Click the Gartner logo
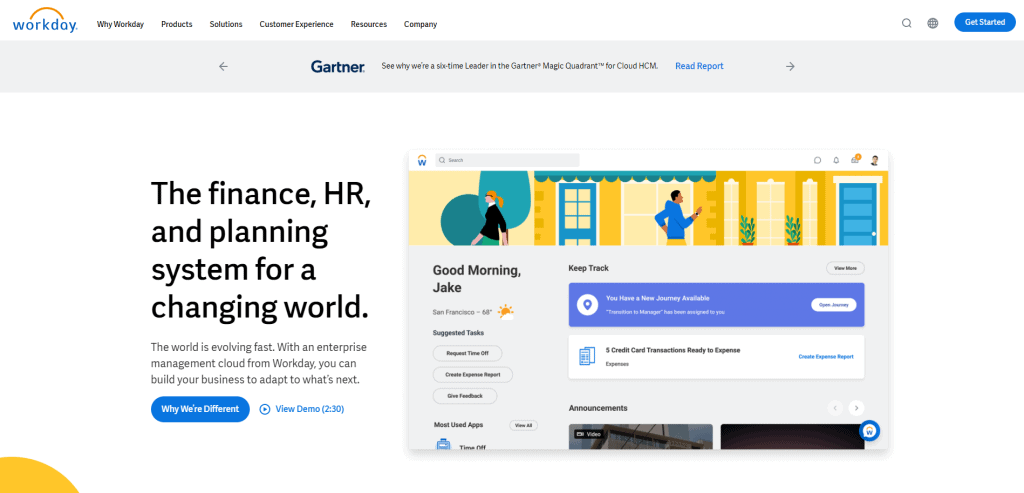The height and width of the screenshot is (493, 1024). point(338,66)
